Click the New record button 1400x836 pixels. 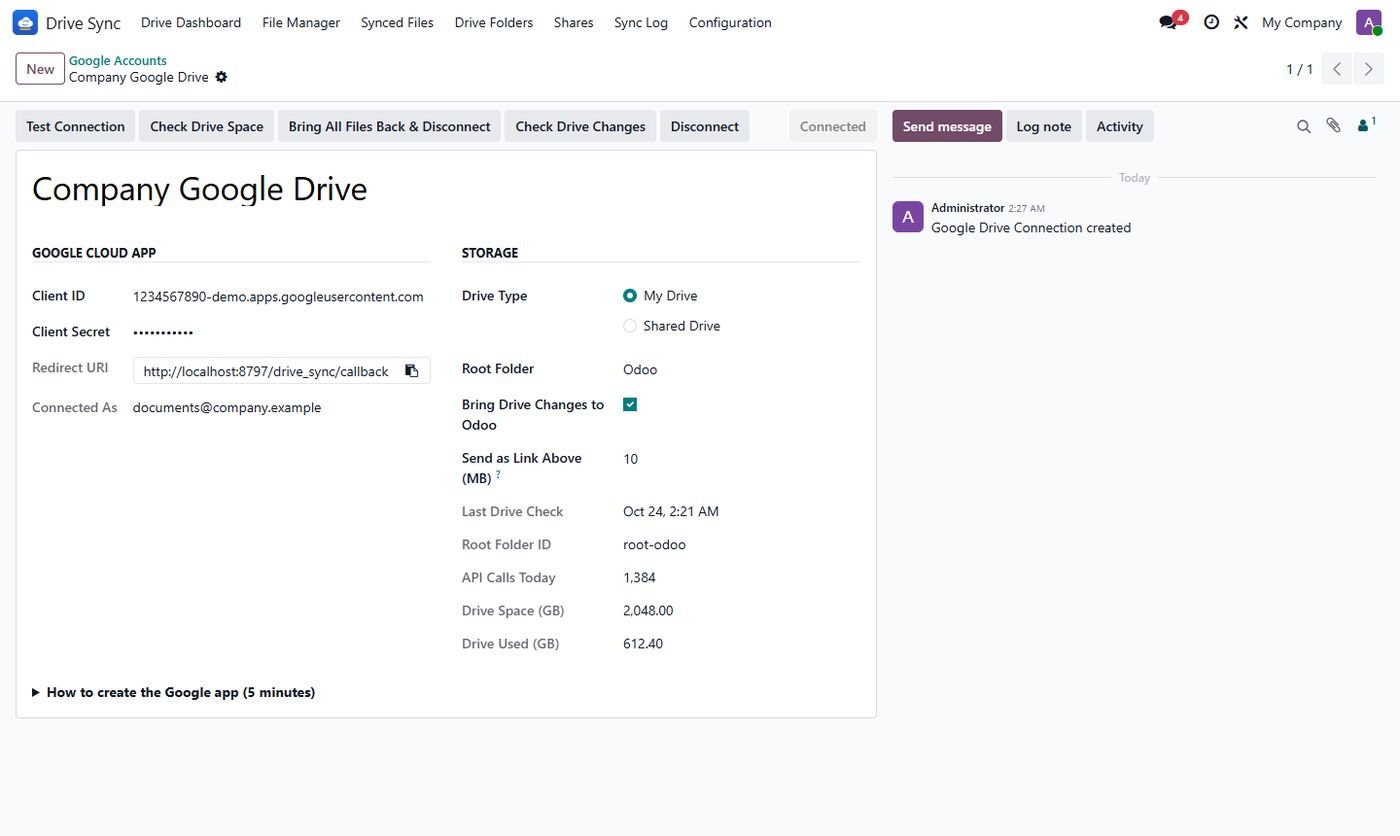pyautogui.click(x=40, y=69)
